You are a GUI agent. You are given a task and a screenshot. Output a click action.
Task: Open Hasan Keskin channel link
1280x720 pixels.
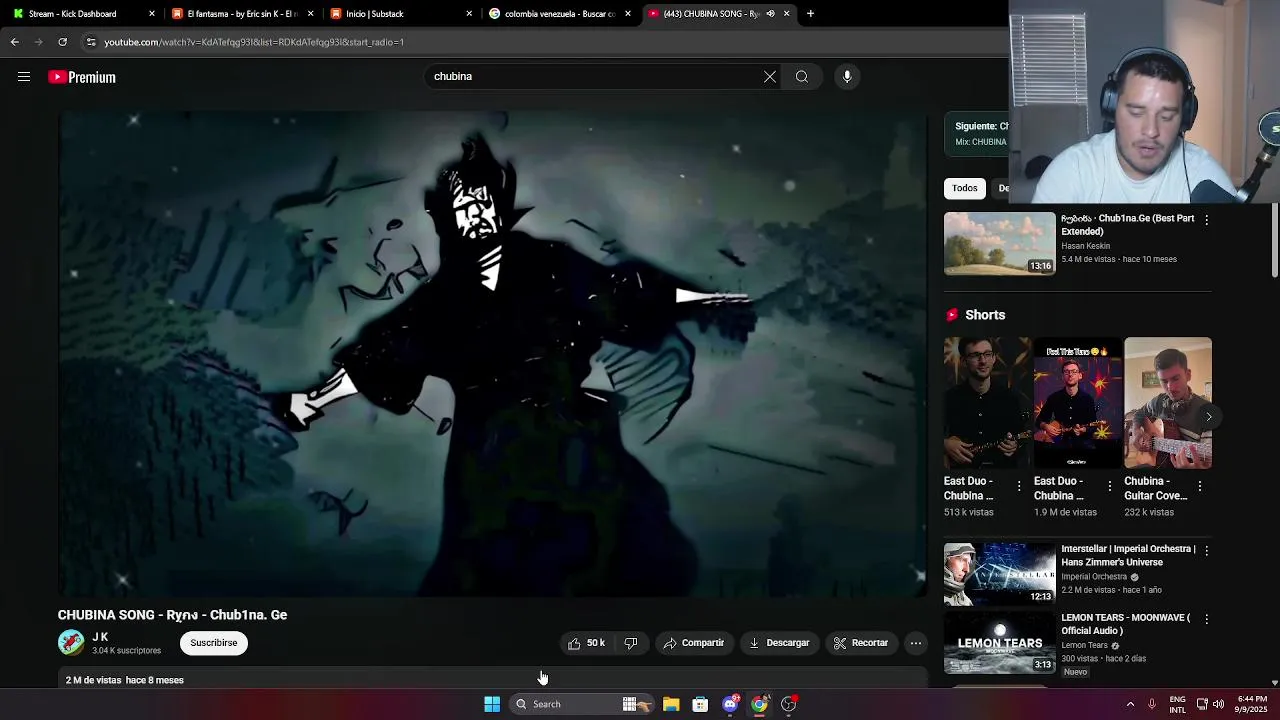(x=1086, y=246)
